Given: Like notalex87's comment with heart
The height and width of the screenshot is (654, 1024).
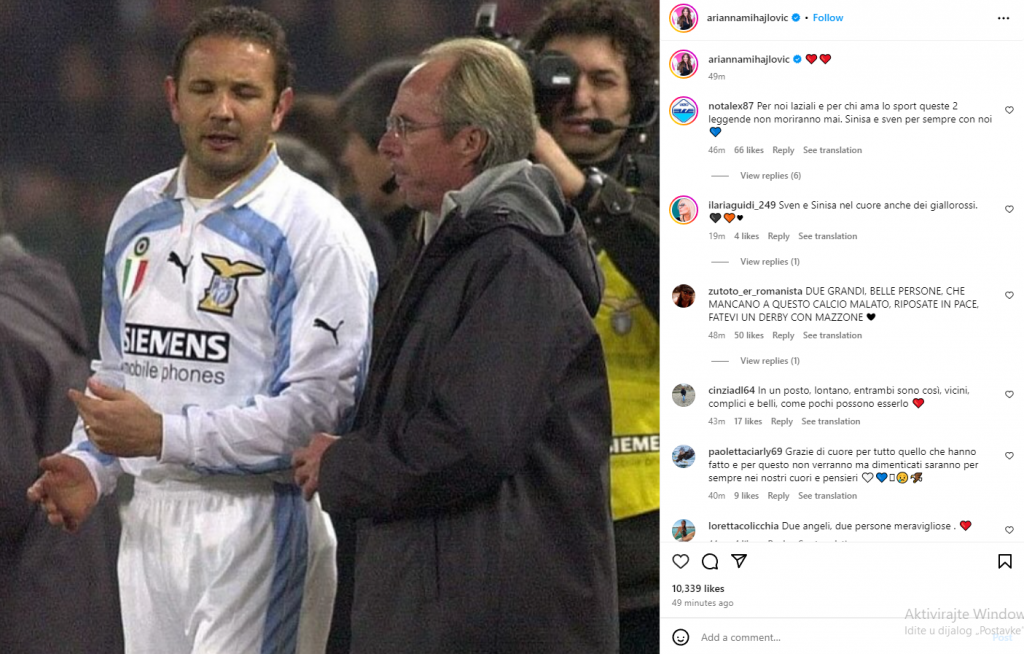Looking at the screenshot, I should tap(1009, 110).
